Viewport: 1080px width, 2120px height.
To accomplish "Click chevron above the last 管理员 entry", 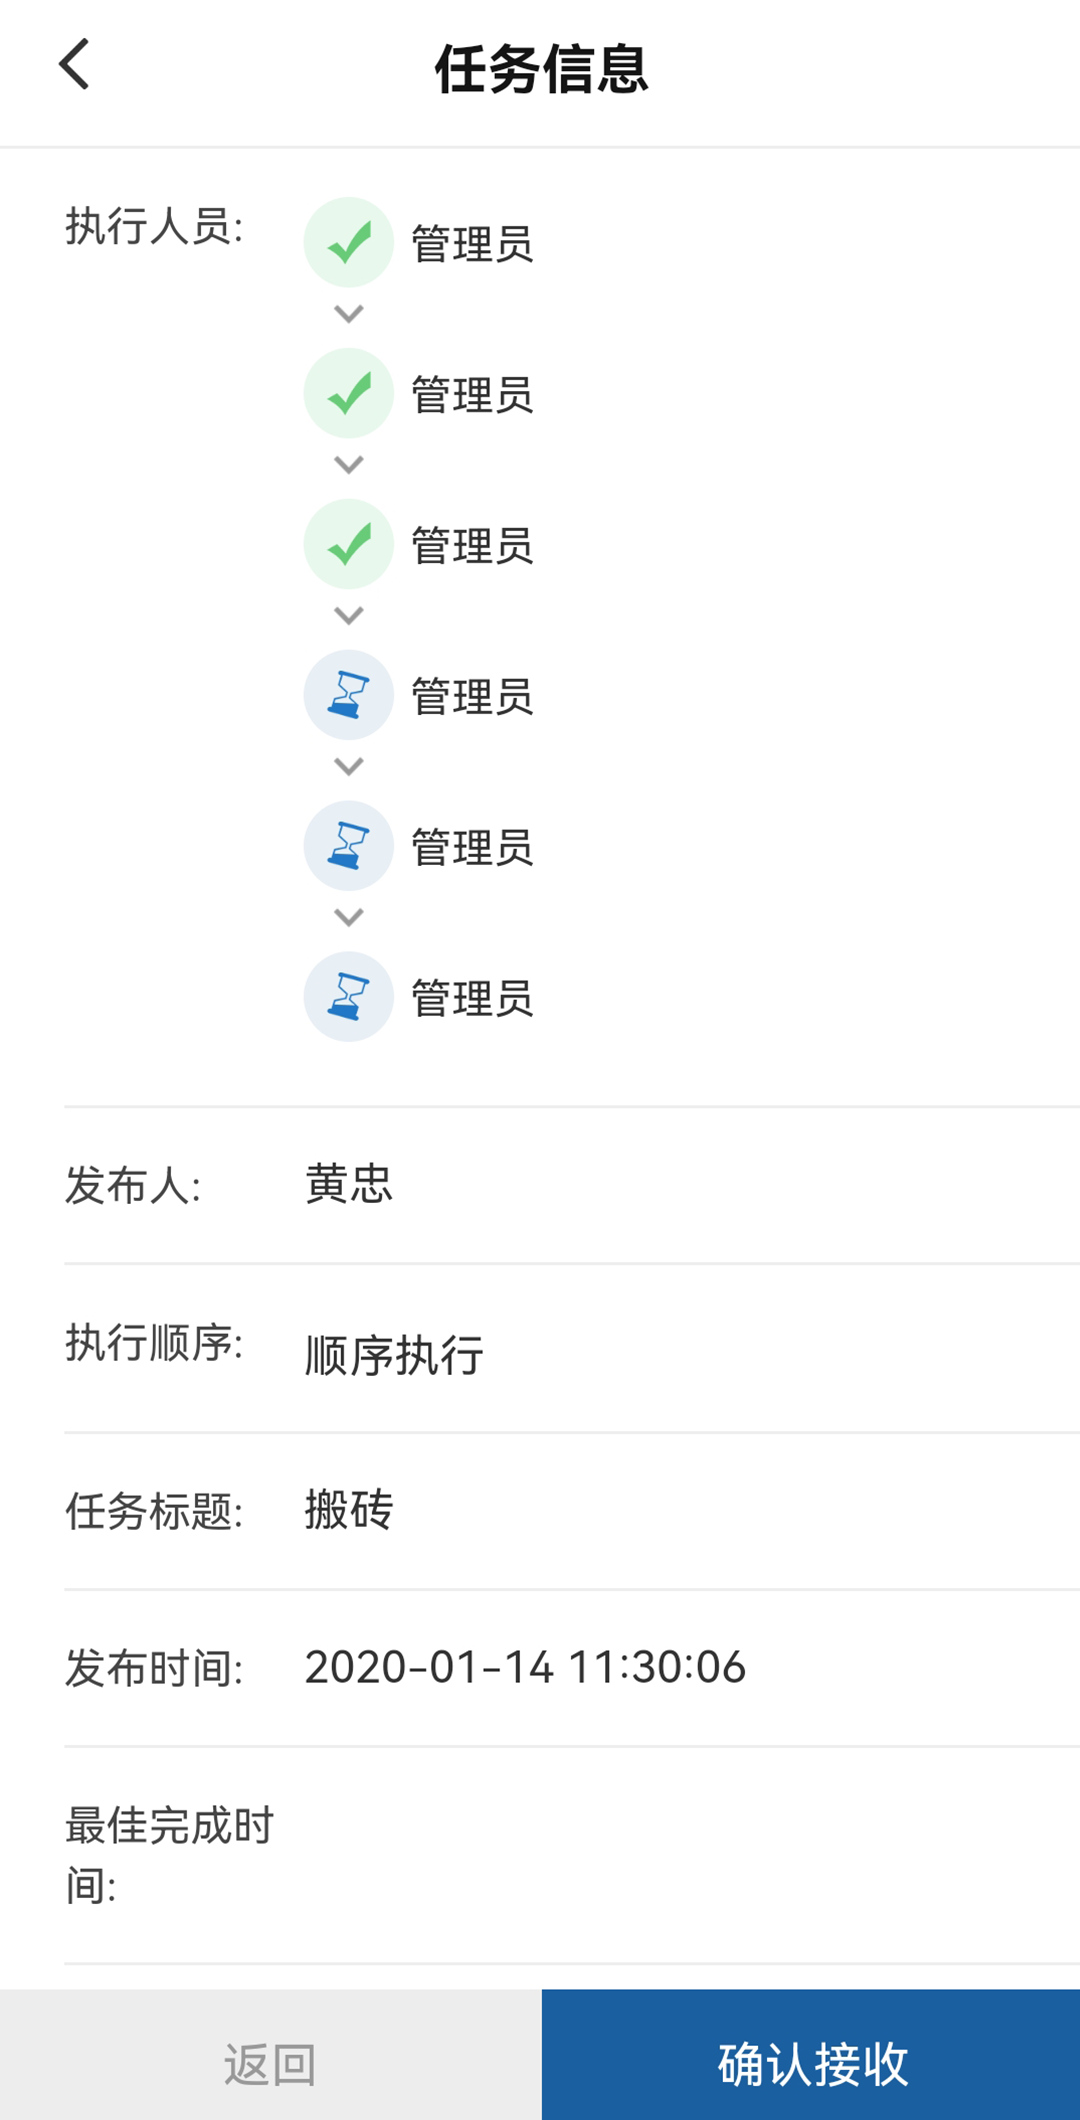I will coord(348,918).
